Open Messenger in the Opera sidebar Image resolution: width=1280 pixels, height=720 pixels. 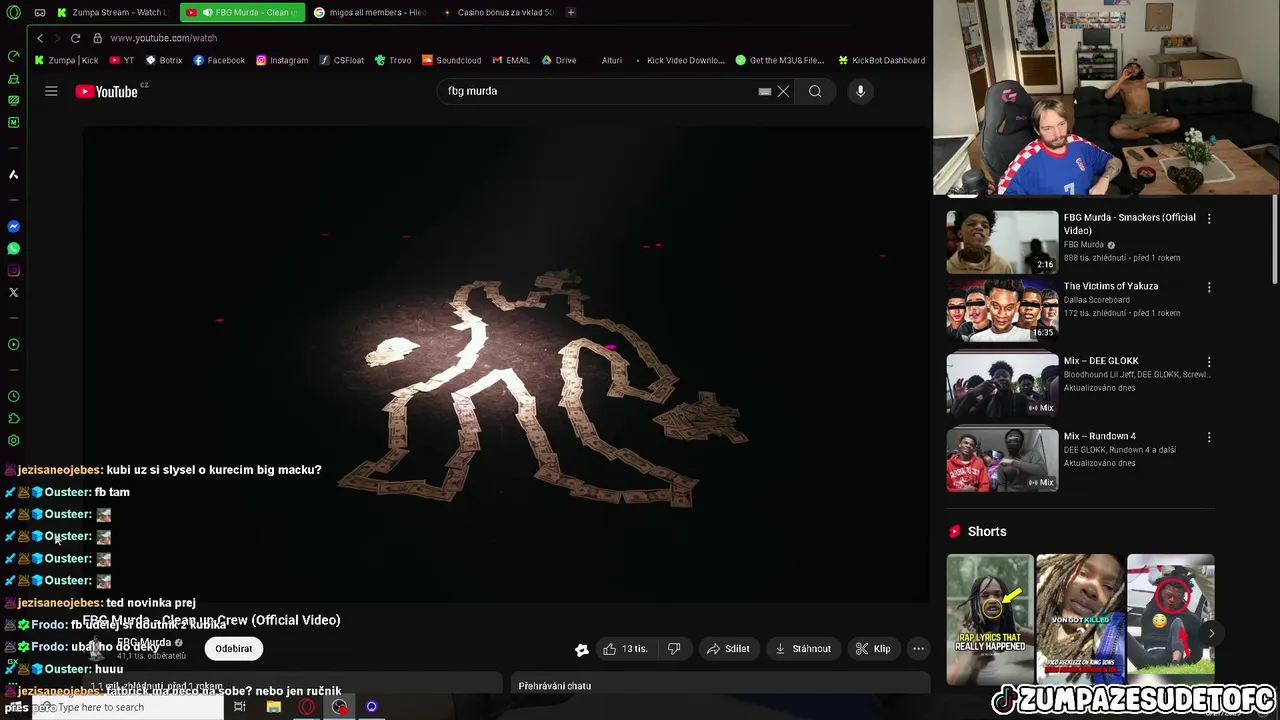click(13, 226)
